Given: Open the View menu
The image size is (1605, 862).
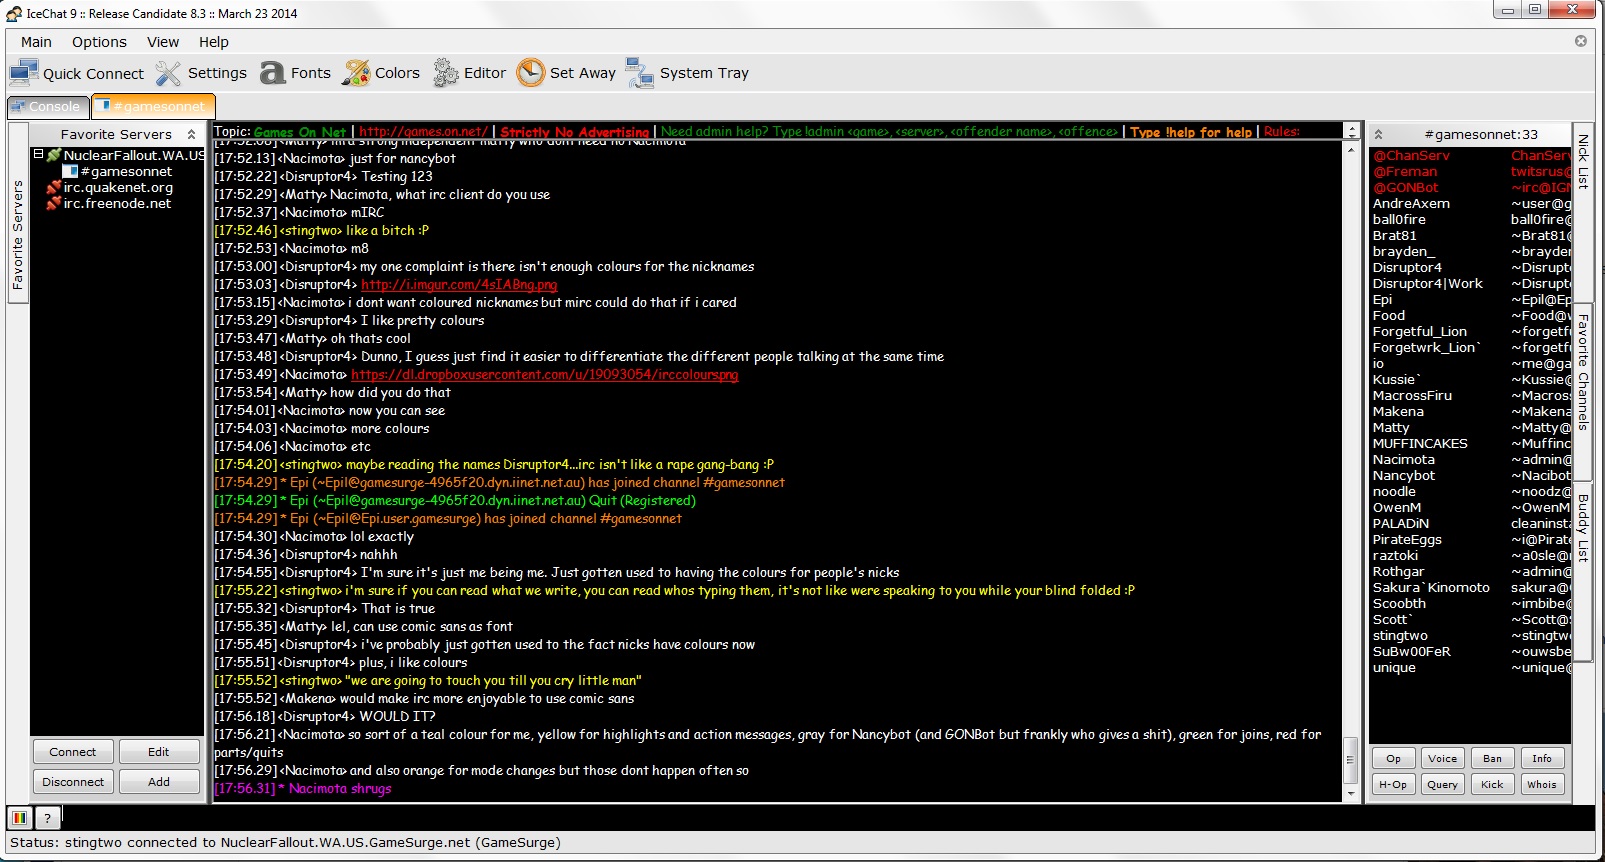Looking at the screenshot, I should pyautogui.click(x=163, y=42).
